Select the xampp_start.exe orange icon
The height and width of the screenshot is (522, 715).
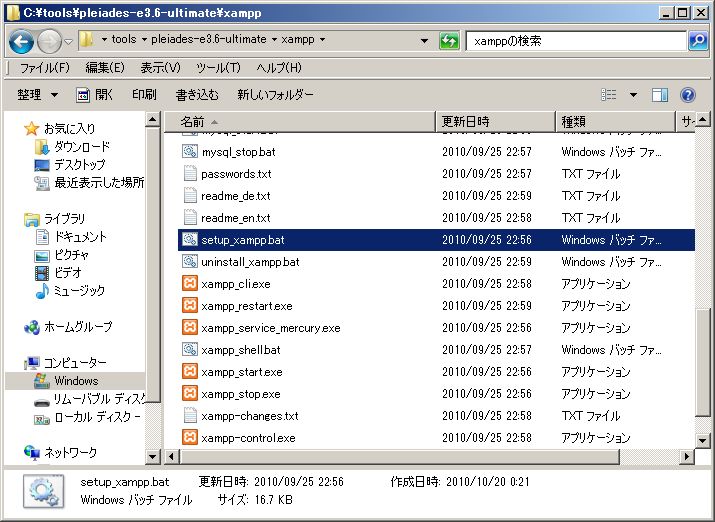pos(190,372)
